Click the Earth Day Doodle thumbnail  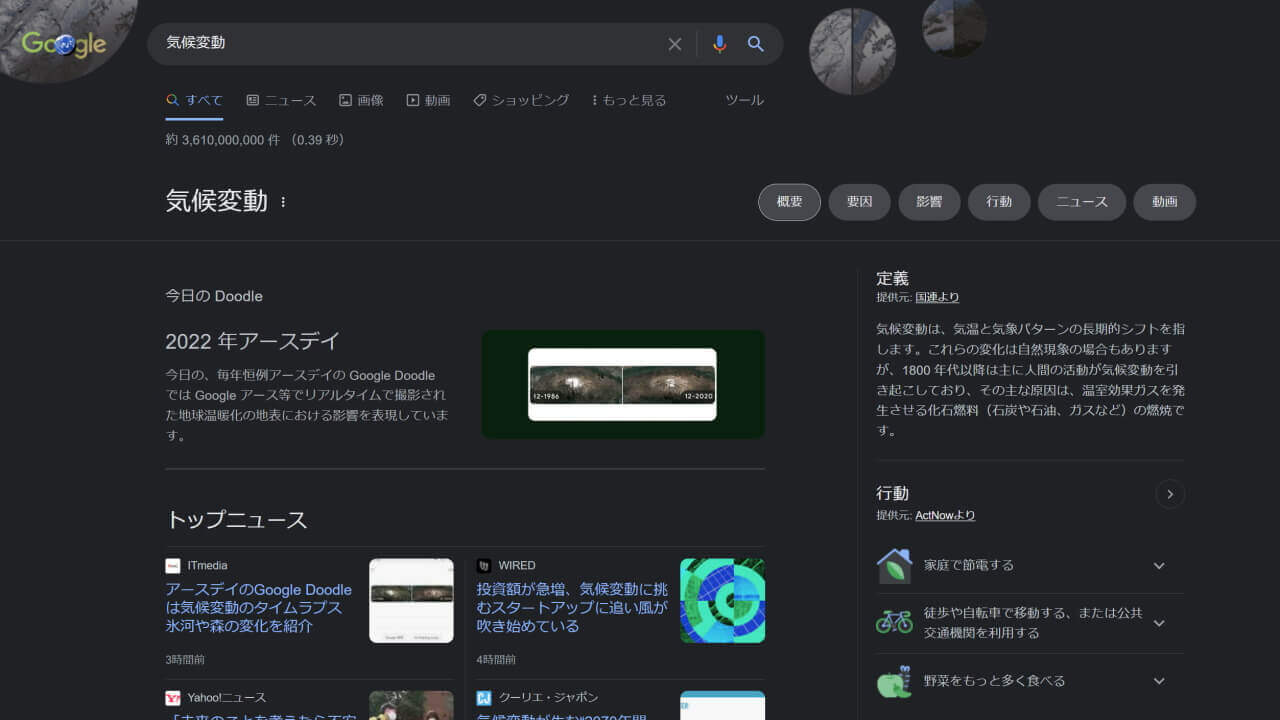(x=622, y=384)
